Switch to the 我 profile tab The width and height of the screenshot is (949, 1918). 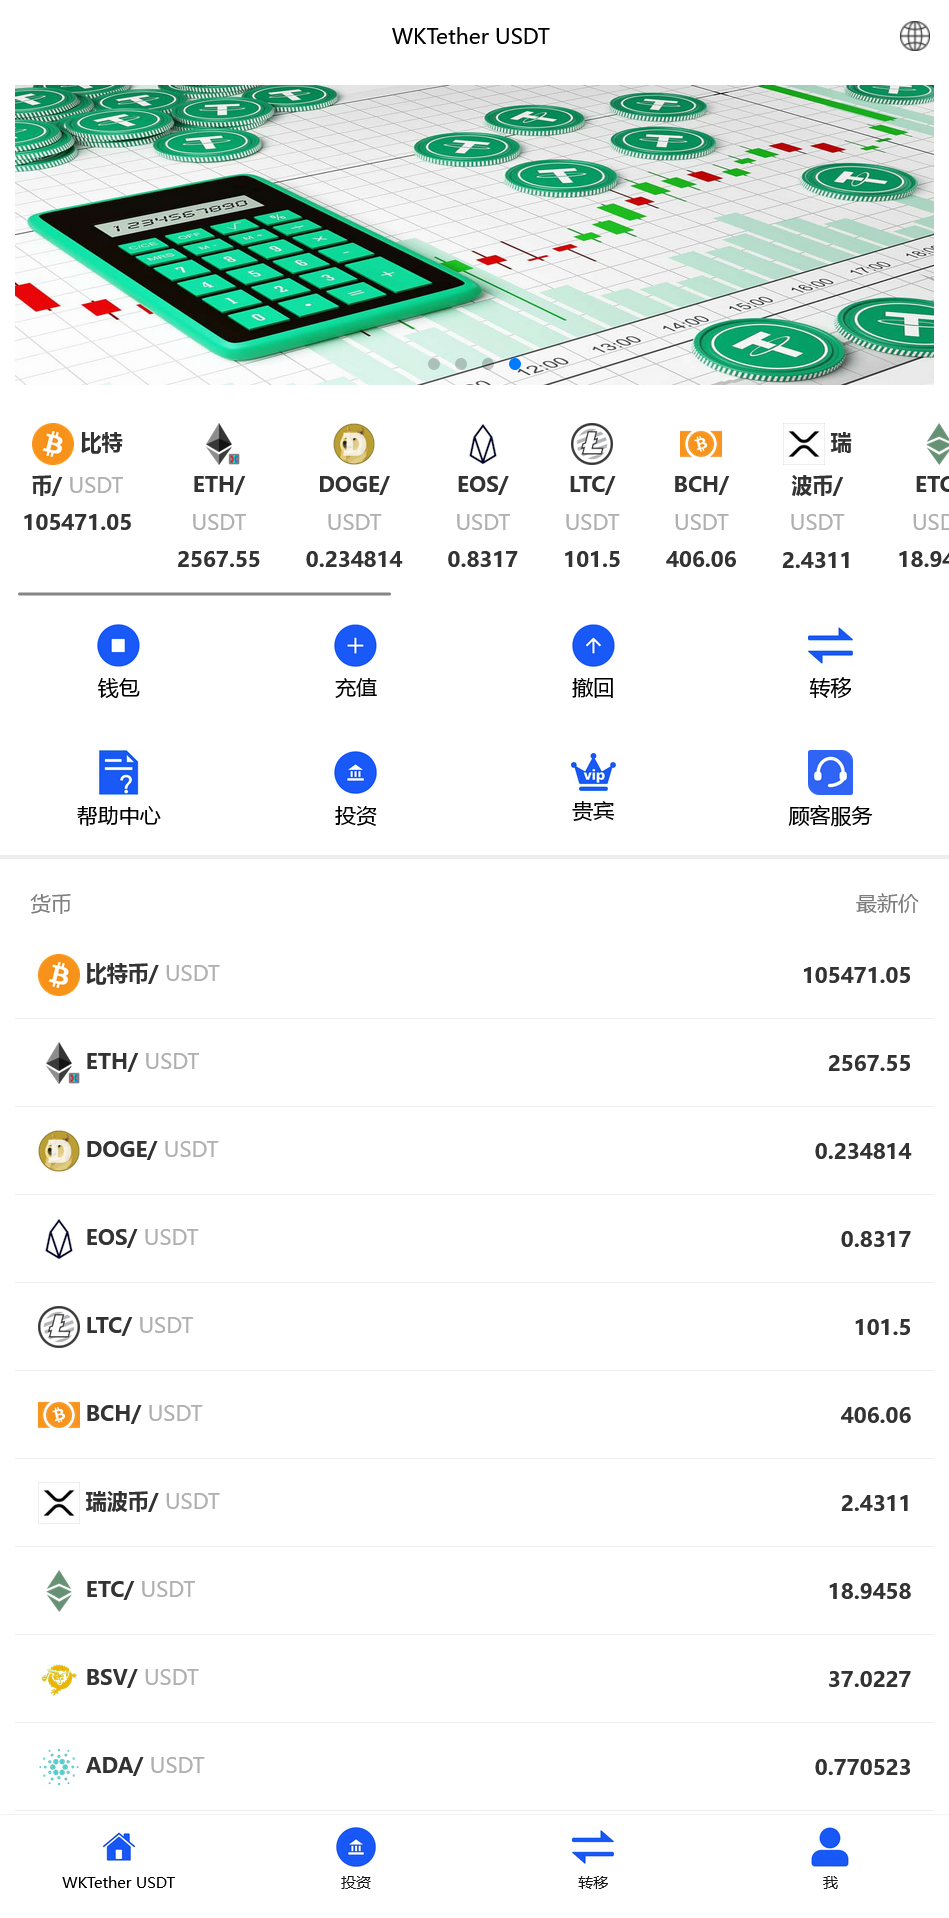tap(830, 1859)
